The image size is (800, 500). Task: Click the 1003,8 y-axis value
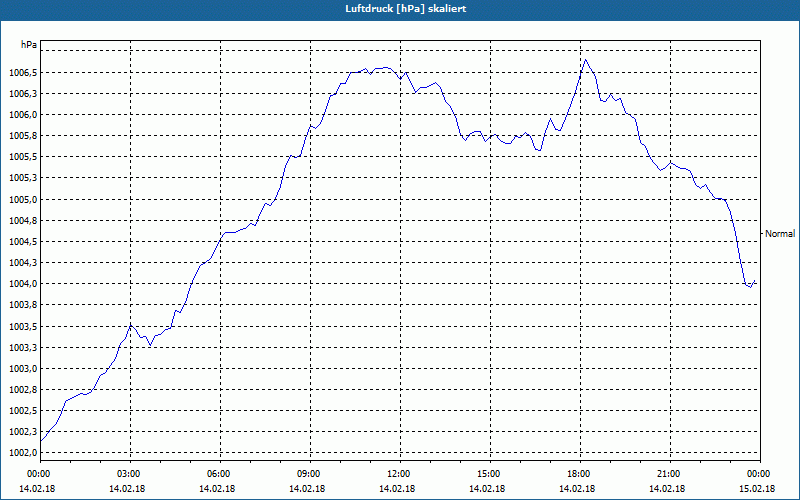(23, 305)
